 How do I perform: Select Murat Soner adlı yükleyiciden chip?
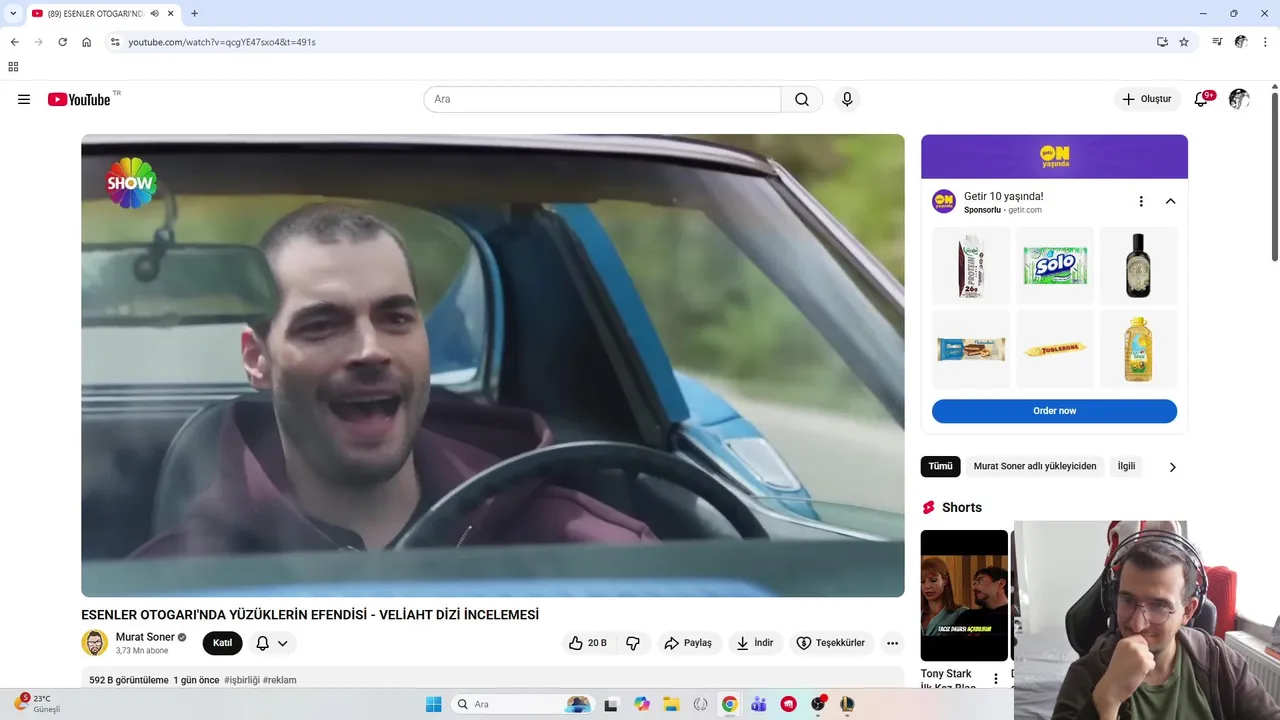point(1035,466)
